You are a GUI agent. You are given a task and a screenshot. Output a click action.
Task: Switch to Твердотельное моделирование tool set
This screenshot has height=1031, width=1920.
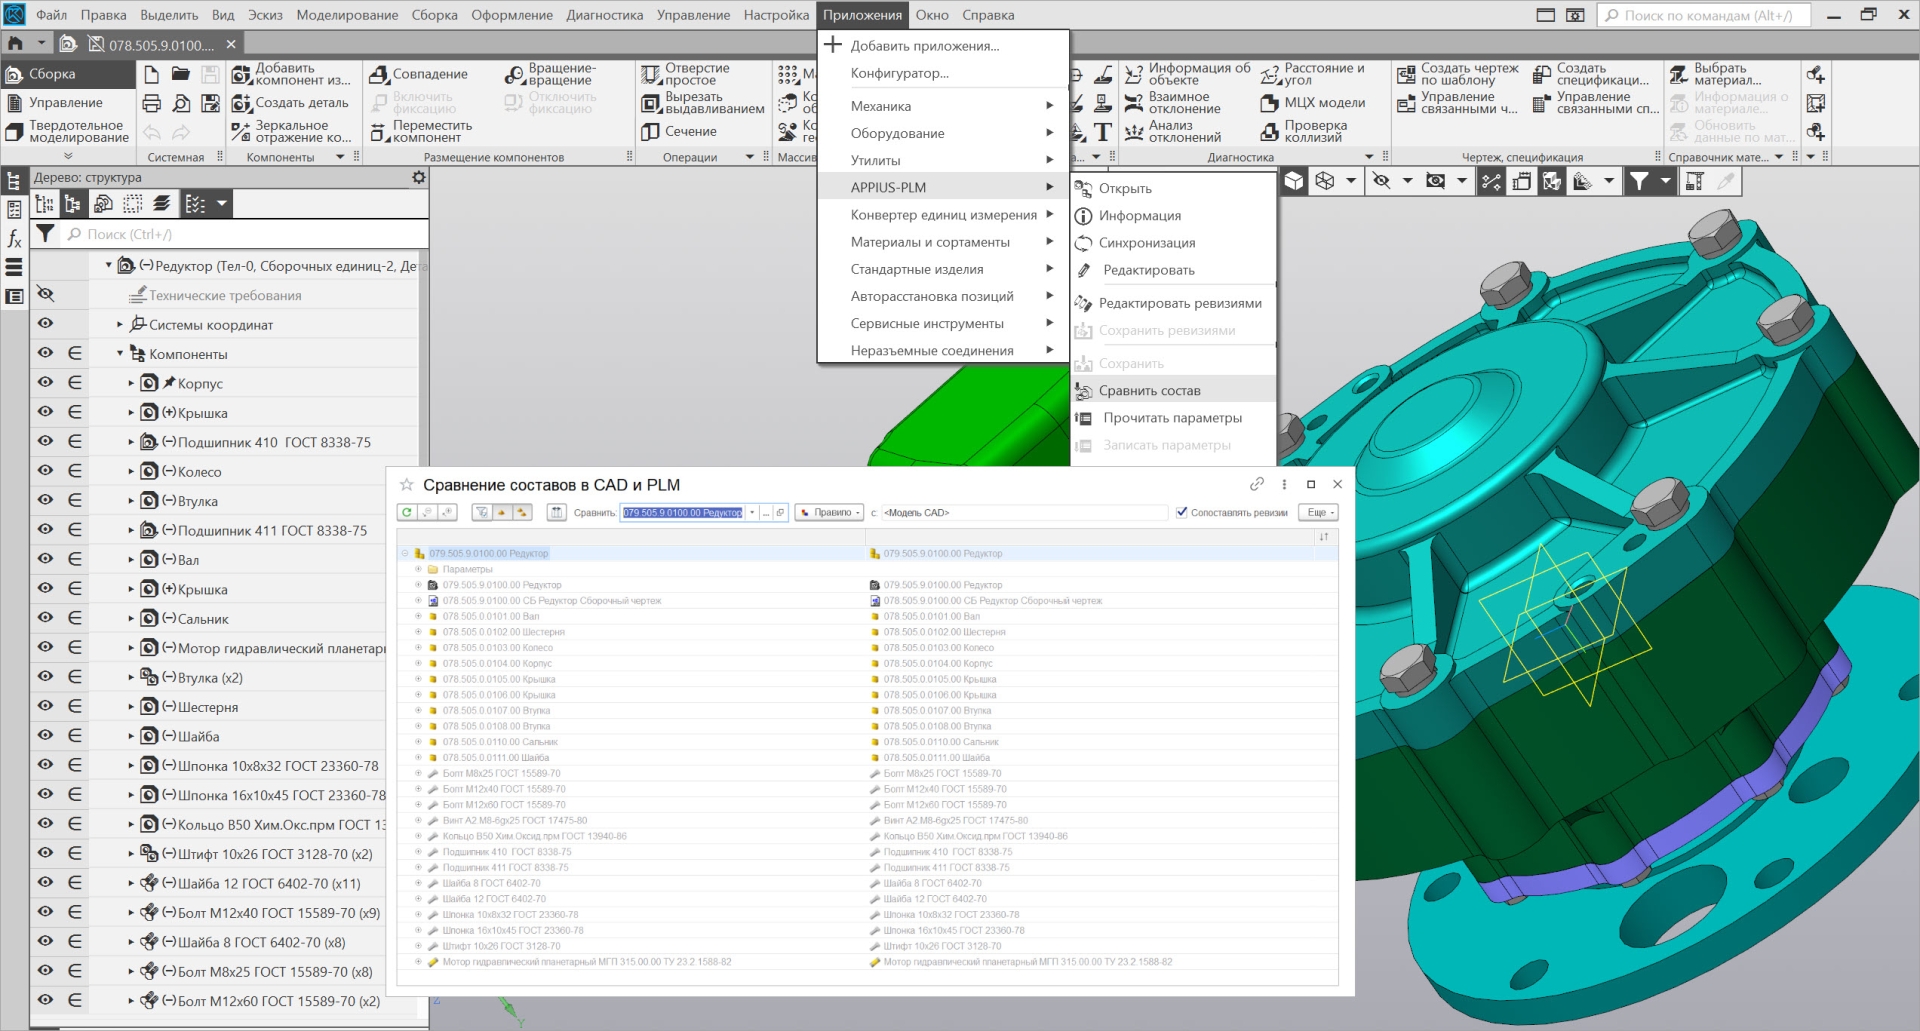[x=68, y=131]
